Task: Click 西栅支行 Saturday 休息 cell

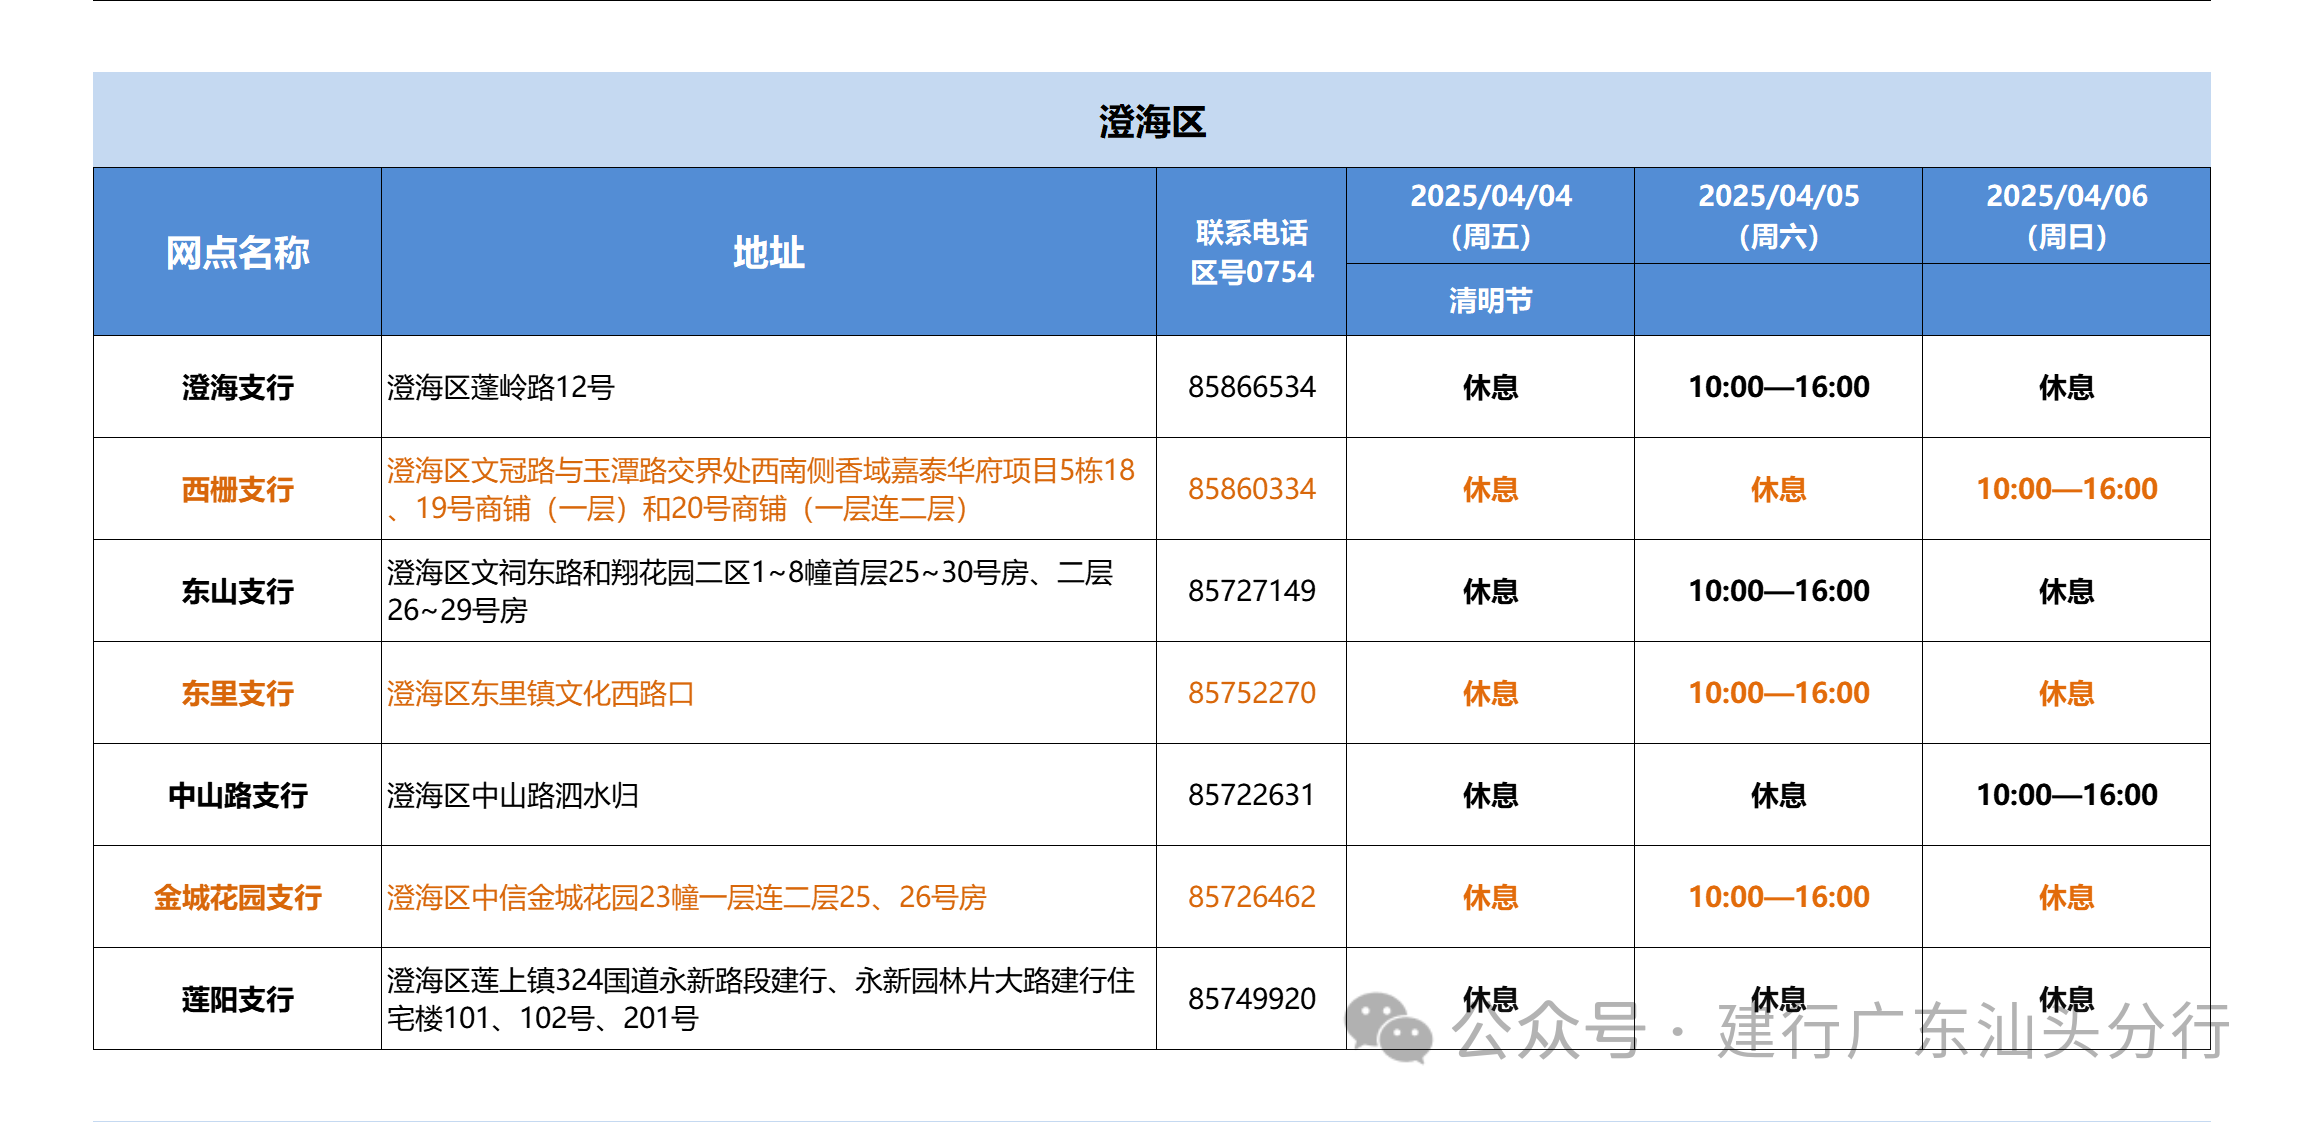Action: click(1778, 489)
